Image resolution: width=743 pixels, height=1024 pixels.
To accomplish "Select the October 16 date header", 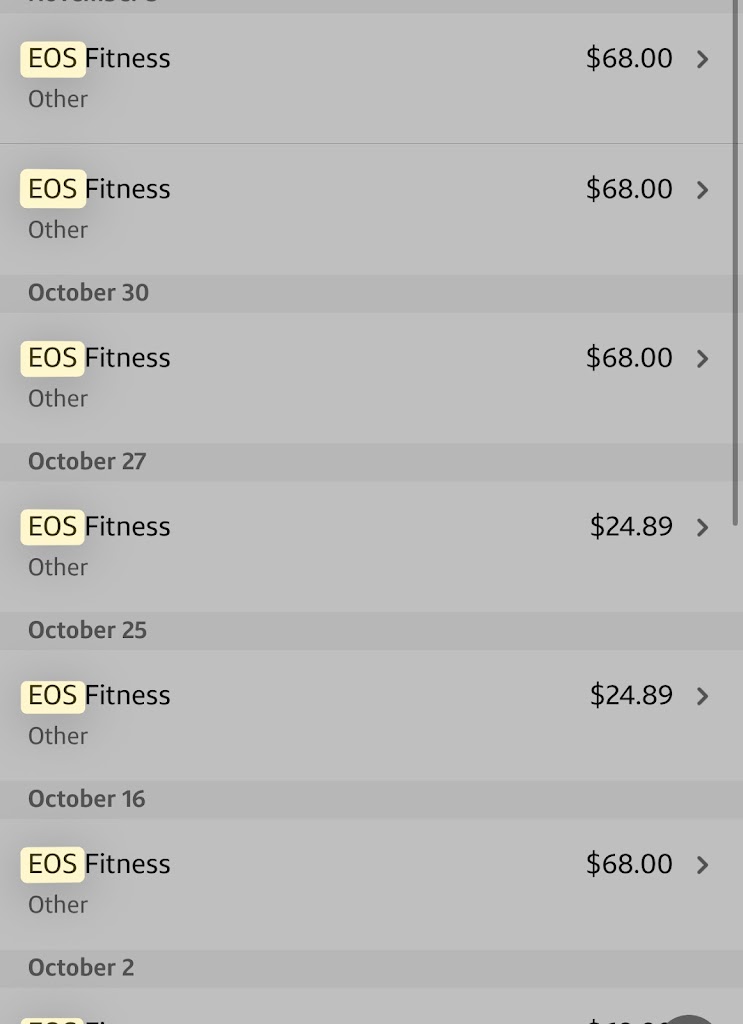I will [x=87, y=799].
